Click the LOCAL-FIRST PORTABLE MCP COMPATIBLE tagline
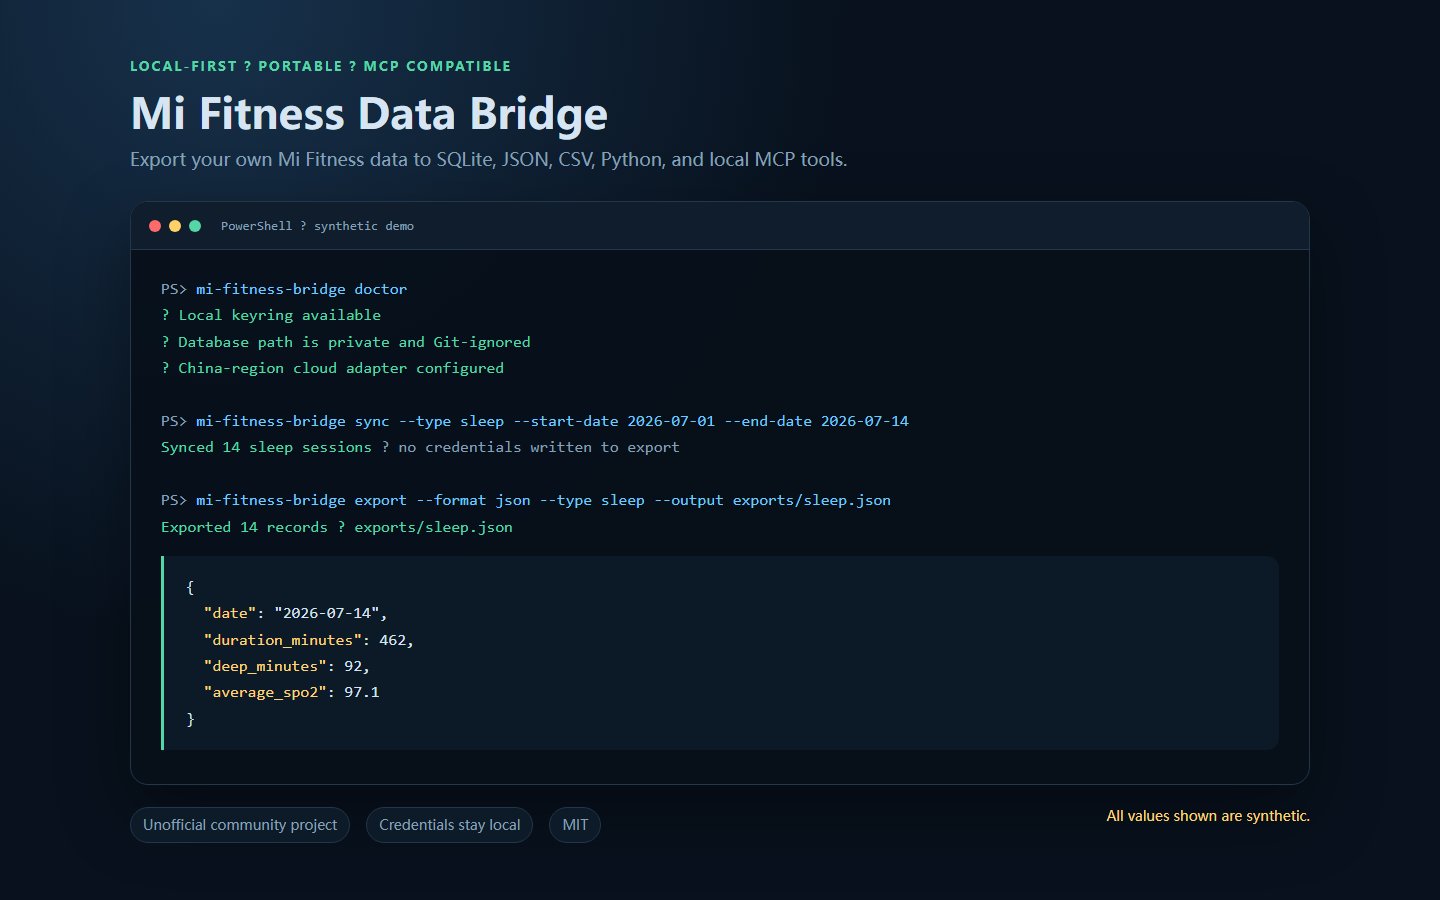Viewport: 1440px width, 900px height. coord(320,66)
